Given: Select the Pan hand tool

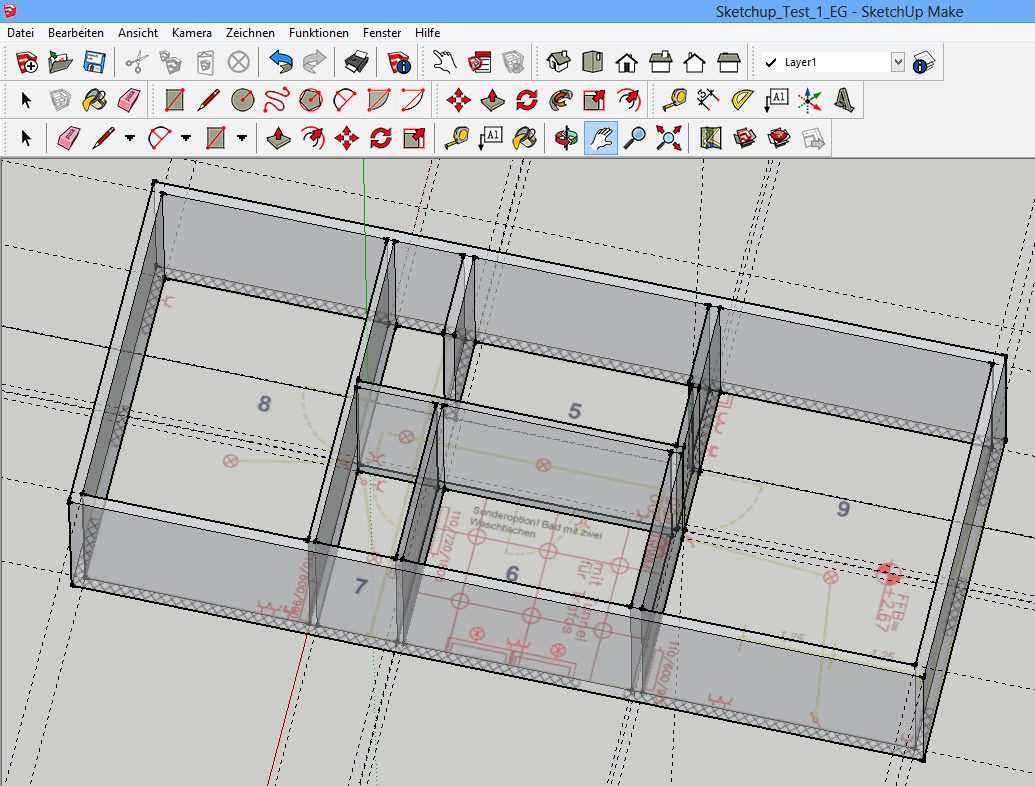Looking at the screenshot, I should [x=601, y=139].
